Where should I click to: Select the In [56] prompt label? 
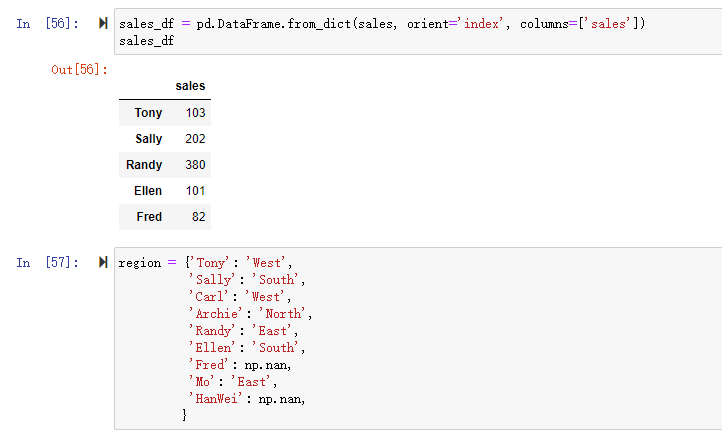coord(48,23)
